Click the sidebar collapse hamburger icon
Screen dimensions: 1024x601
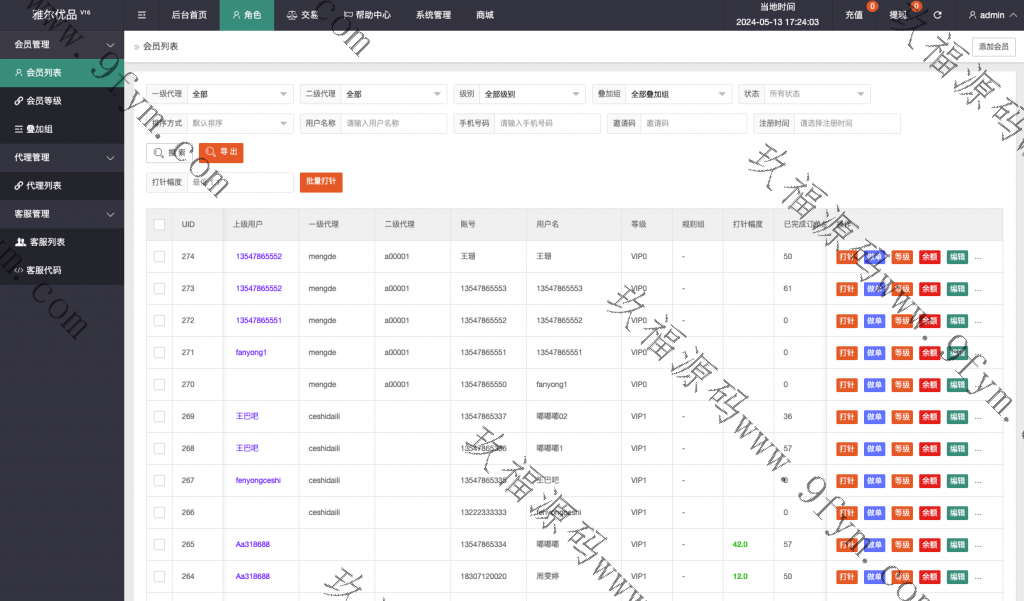pyautogui.click(x=142, y=15)
